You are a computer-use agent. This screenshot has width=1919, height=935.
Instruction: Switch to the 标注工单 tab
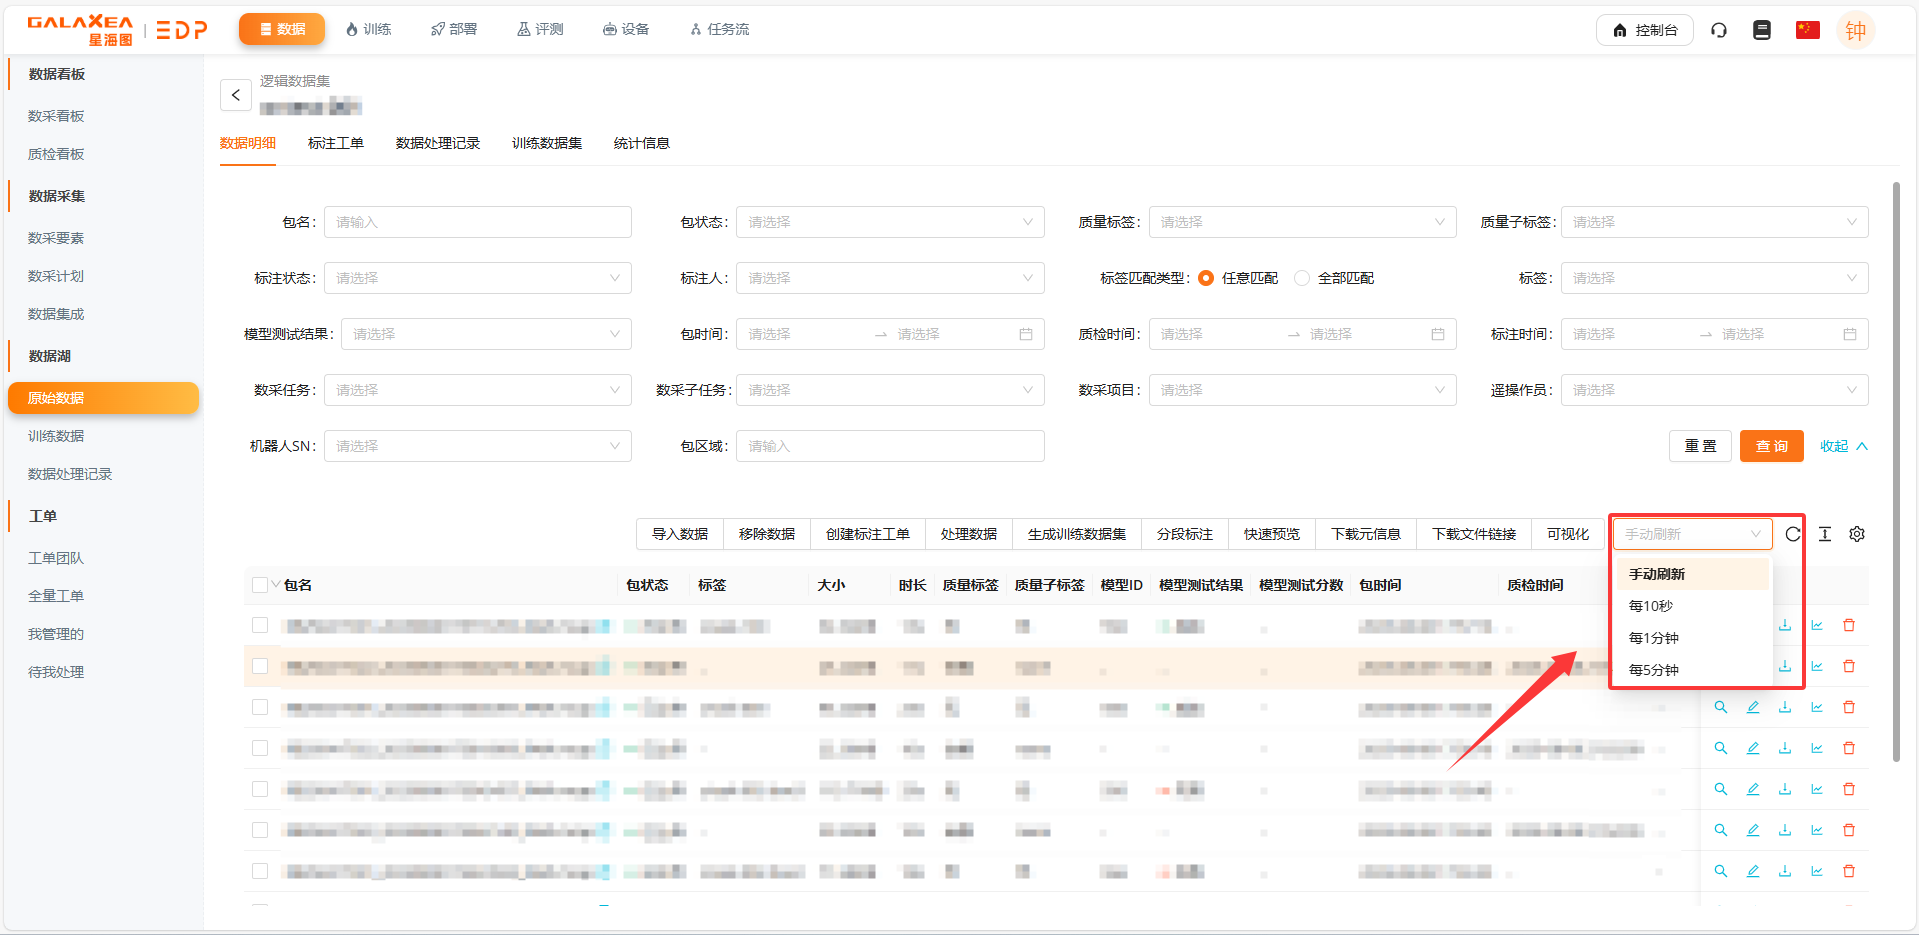coord(335,143)
